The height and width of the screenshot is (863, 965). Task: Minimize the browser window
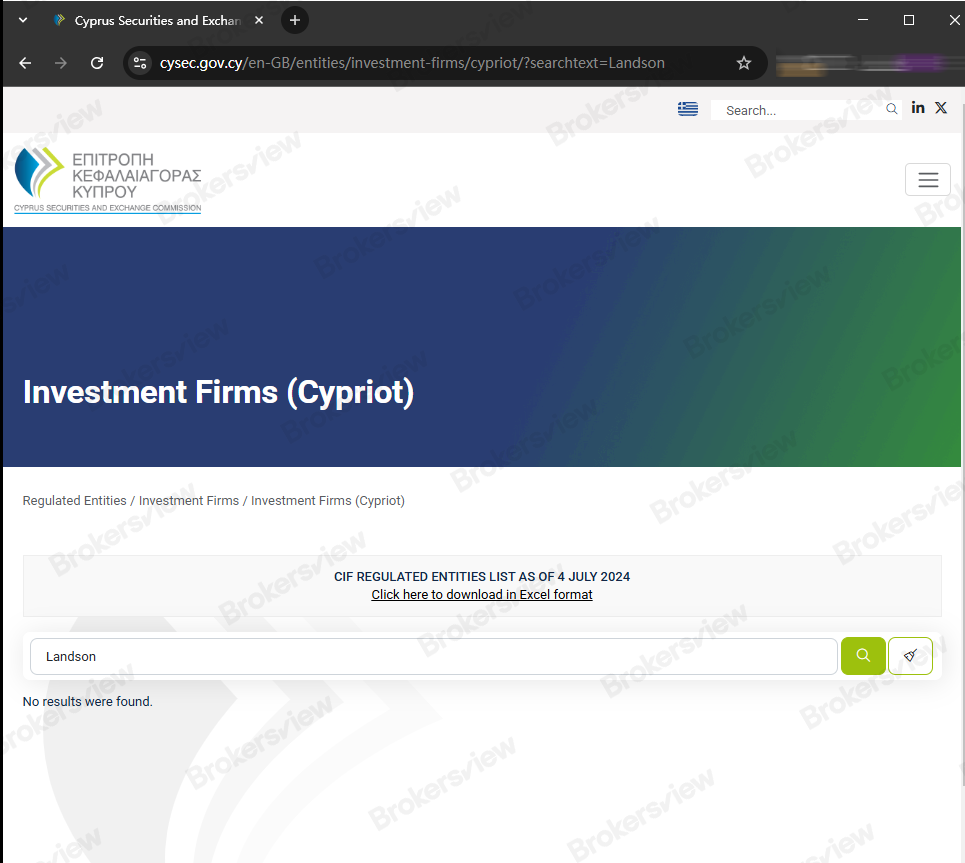click(x=863, y=20)
